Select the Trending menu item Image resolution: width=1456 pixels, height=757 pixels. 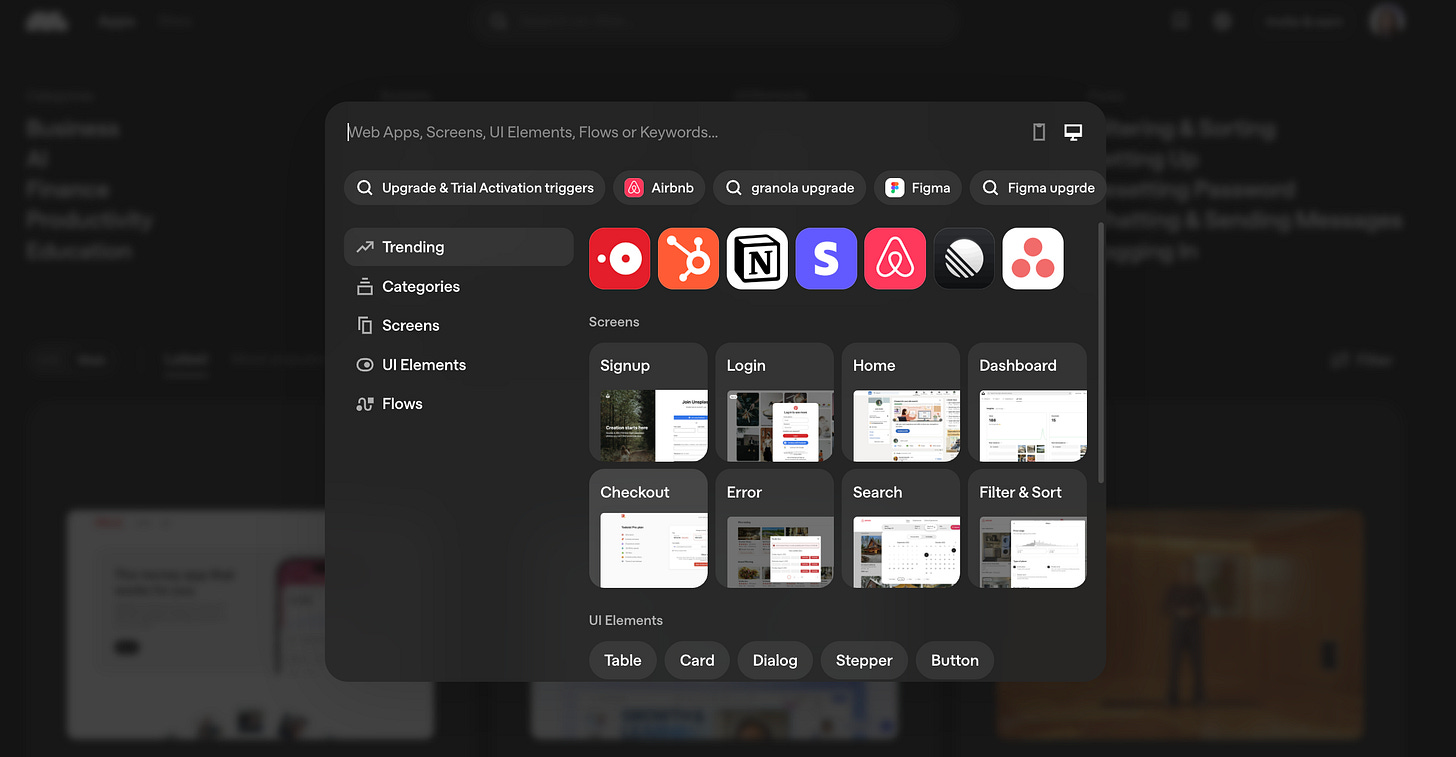click(x=459, y=247)
